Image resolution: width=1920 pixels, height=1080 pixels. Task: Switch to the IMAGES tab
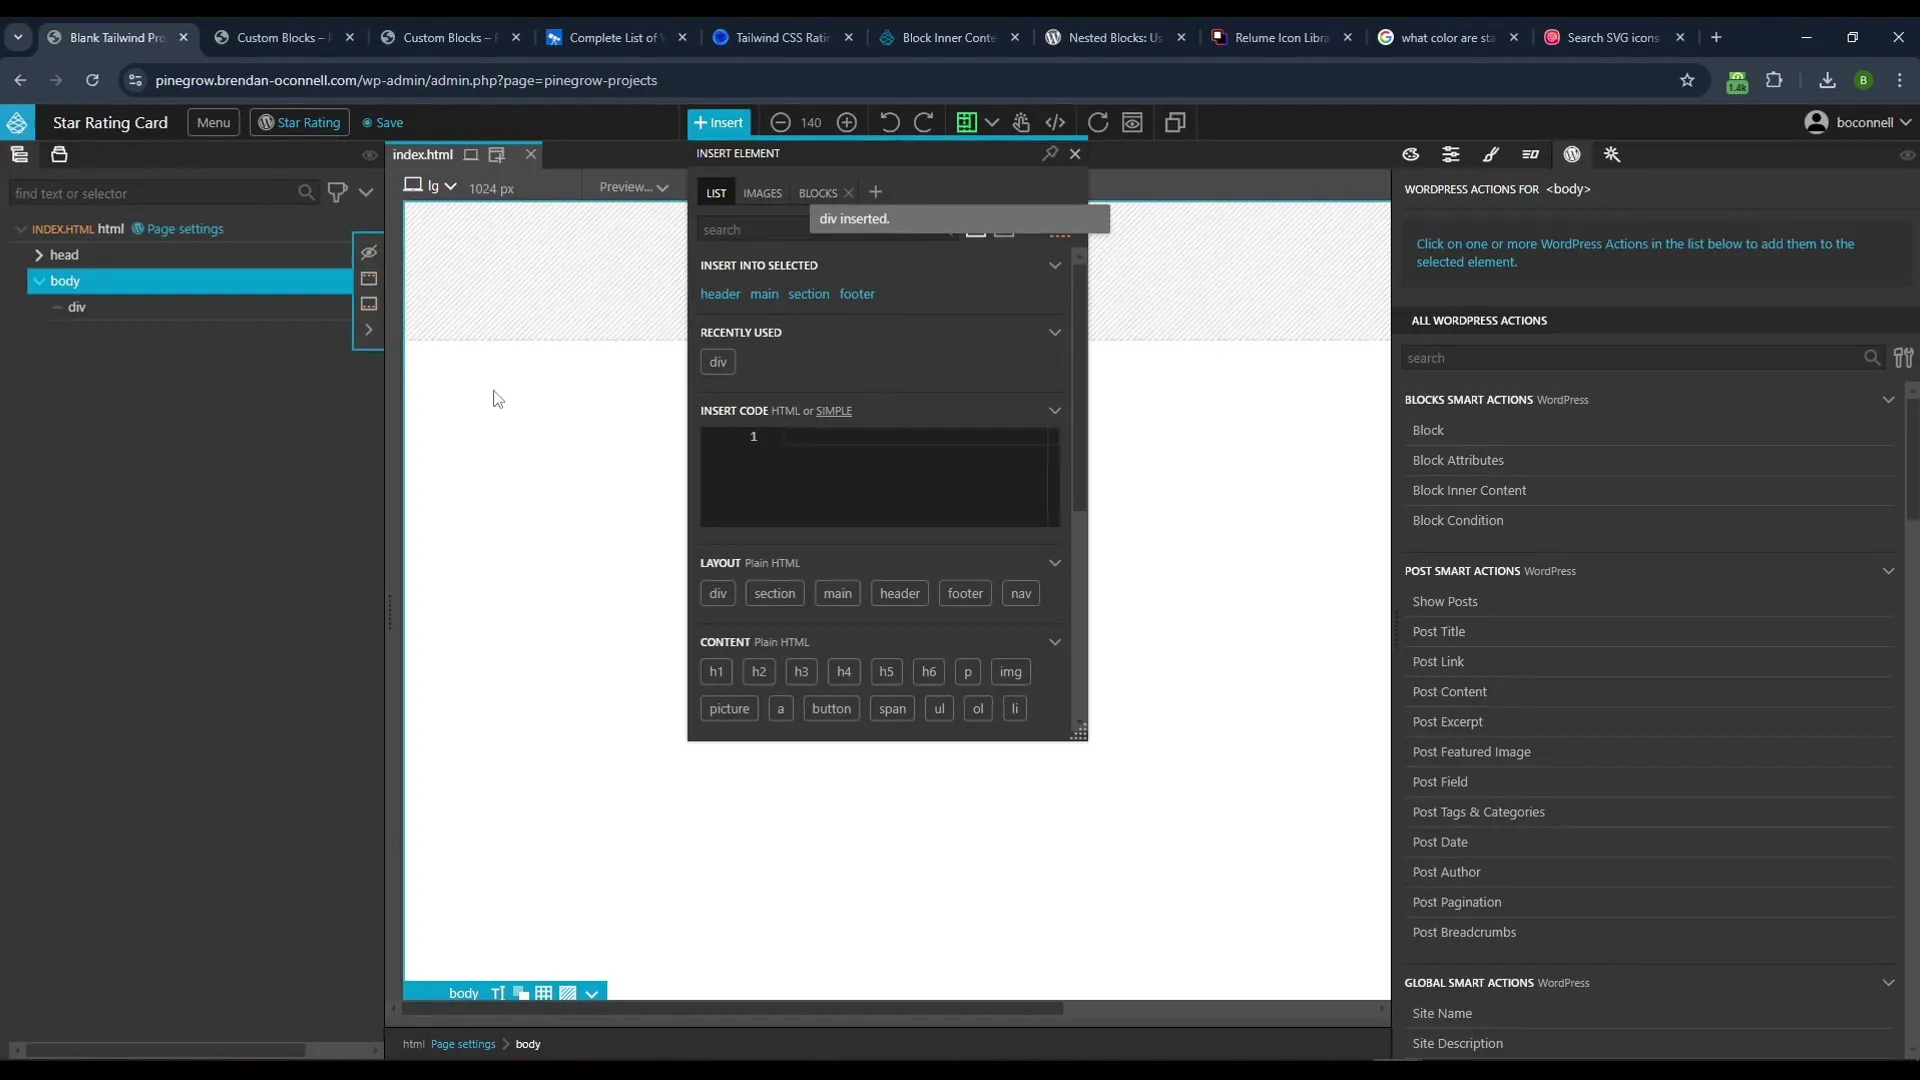click(762, 193)
